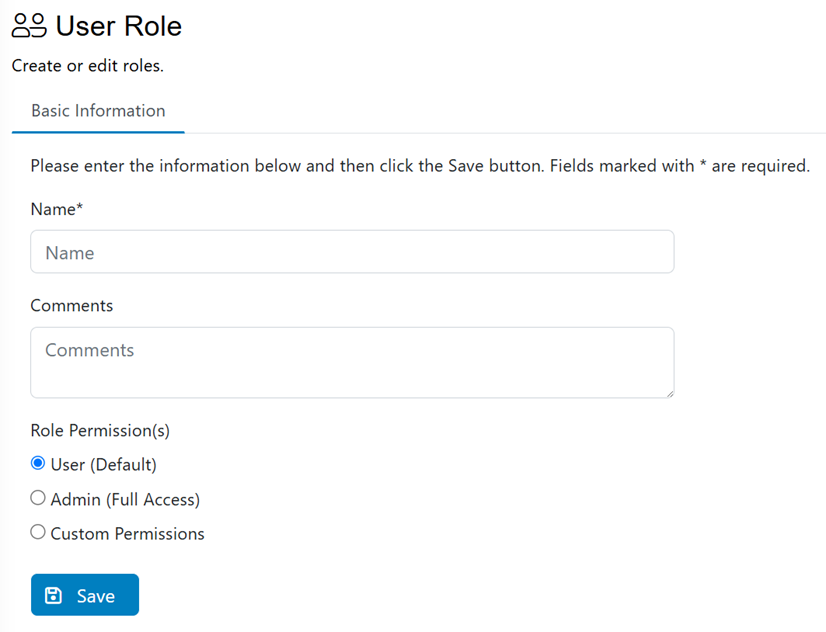Select the User (Default) radio button
The width and height of the screenshot is (826, 632).
38,463
